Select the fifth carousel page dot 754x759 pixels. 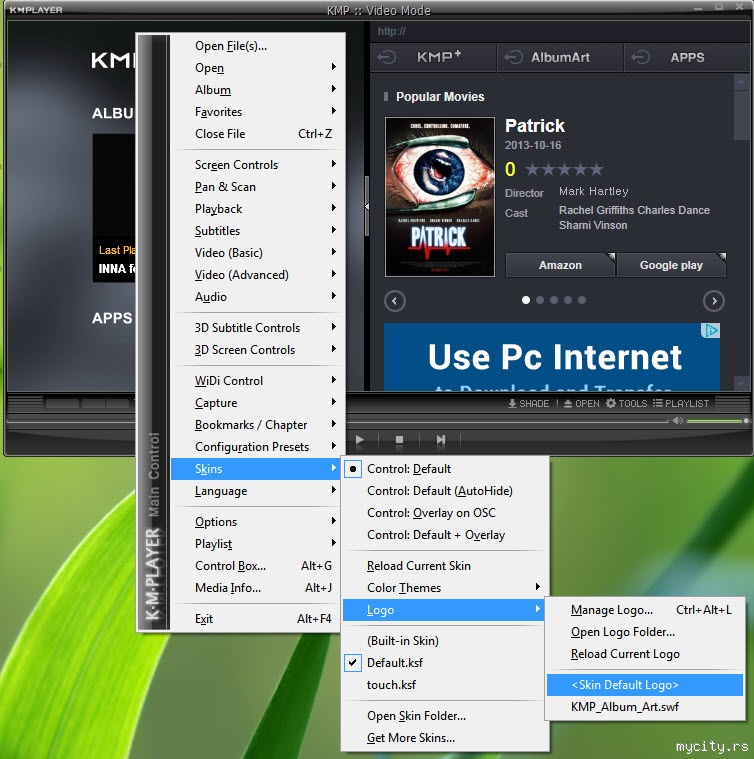[582, 300]
